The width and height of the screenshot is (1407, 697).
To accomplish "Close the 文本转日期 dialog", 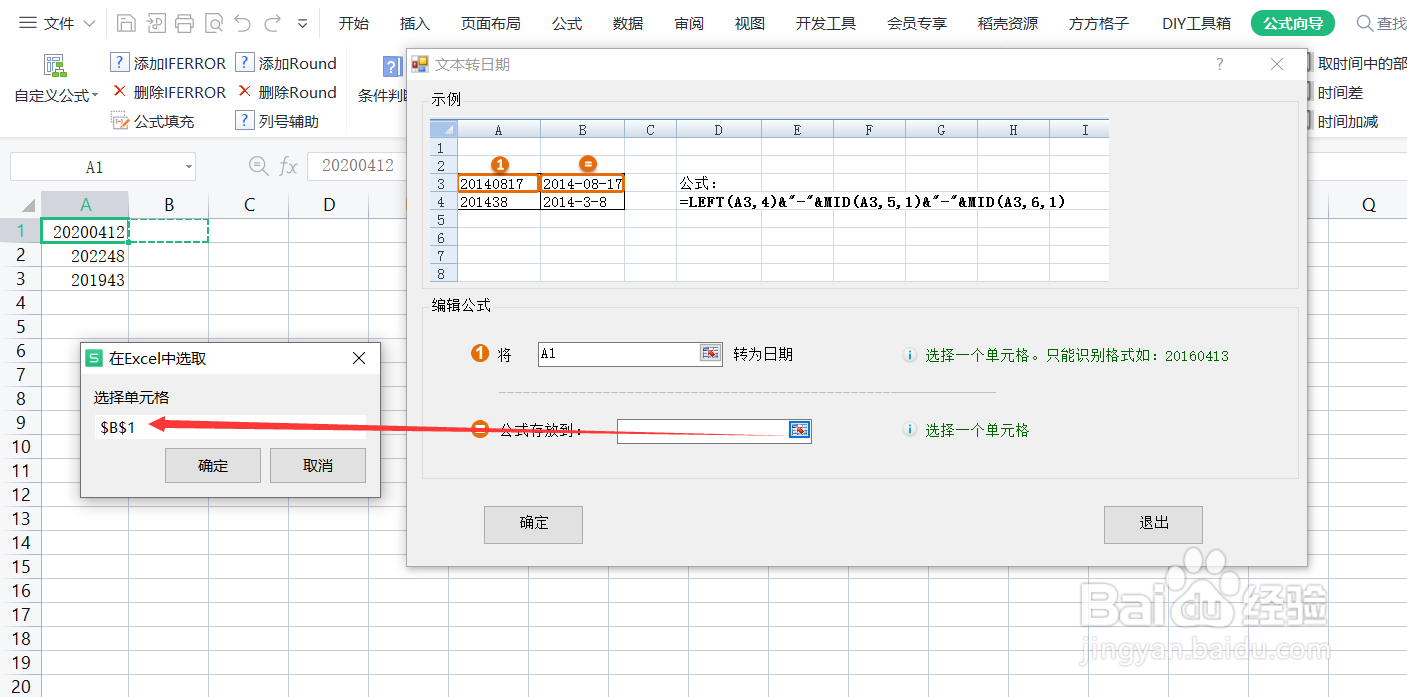I will 1277,64.
